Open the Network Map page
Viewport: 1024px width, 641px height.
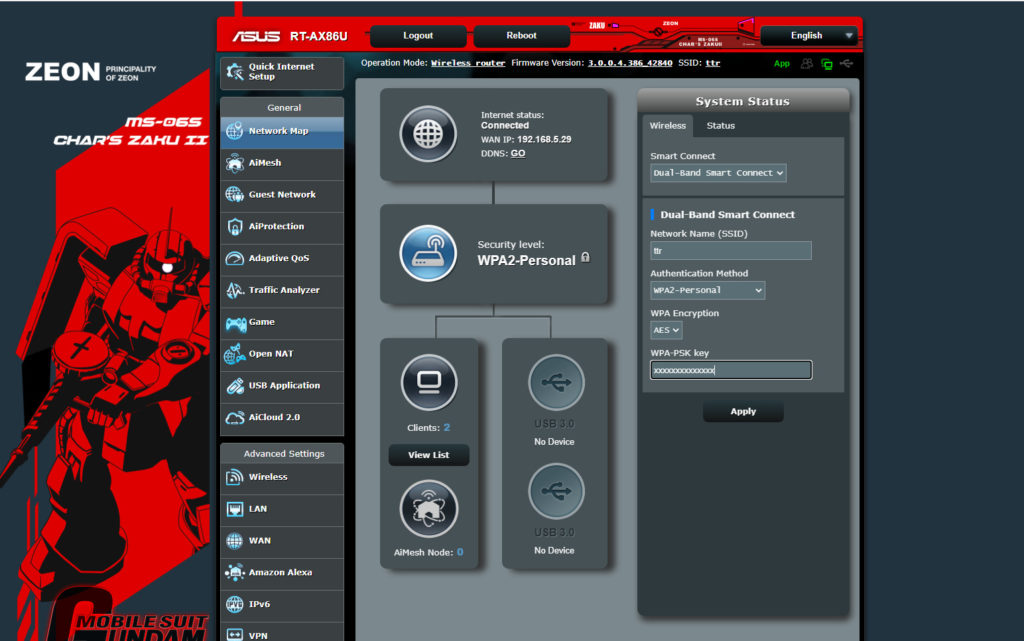(281, 131)
